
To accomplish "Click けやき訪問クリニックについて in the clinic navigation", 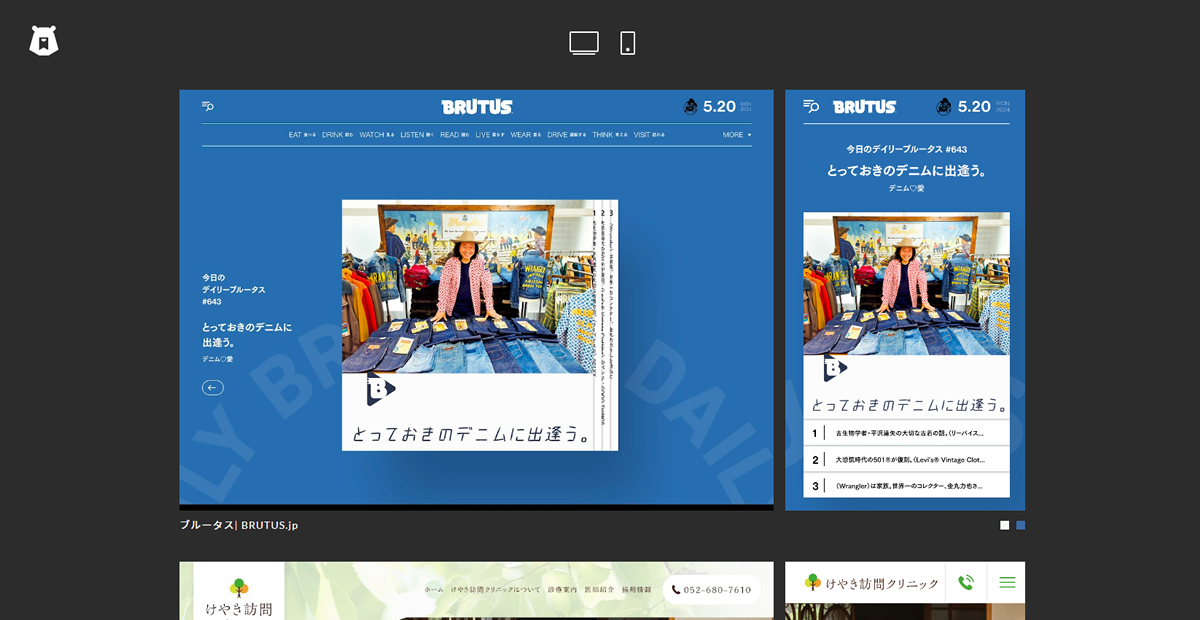I will (495, 590).
